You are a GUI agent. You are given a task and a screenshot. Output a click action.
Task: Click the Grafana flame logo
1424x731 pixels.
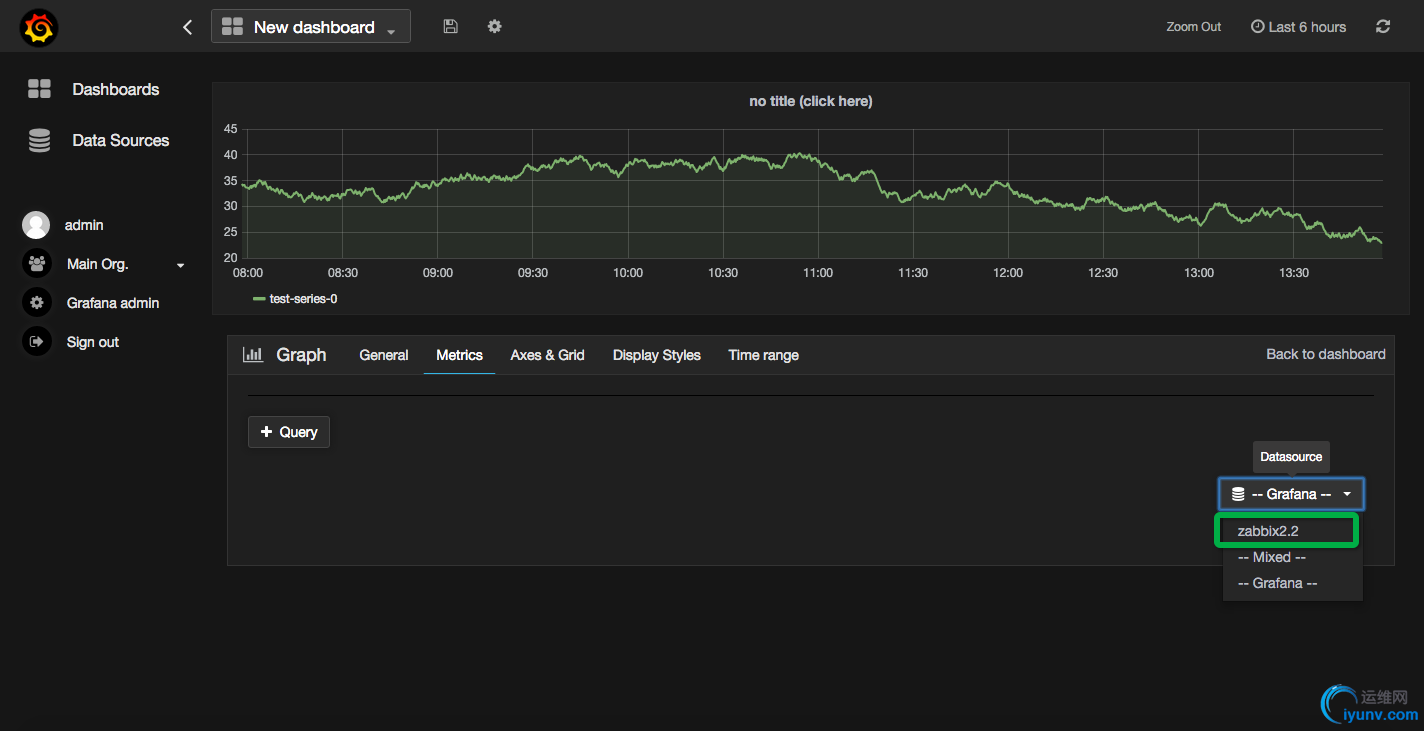[39, 27]
